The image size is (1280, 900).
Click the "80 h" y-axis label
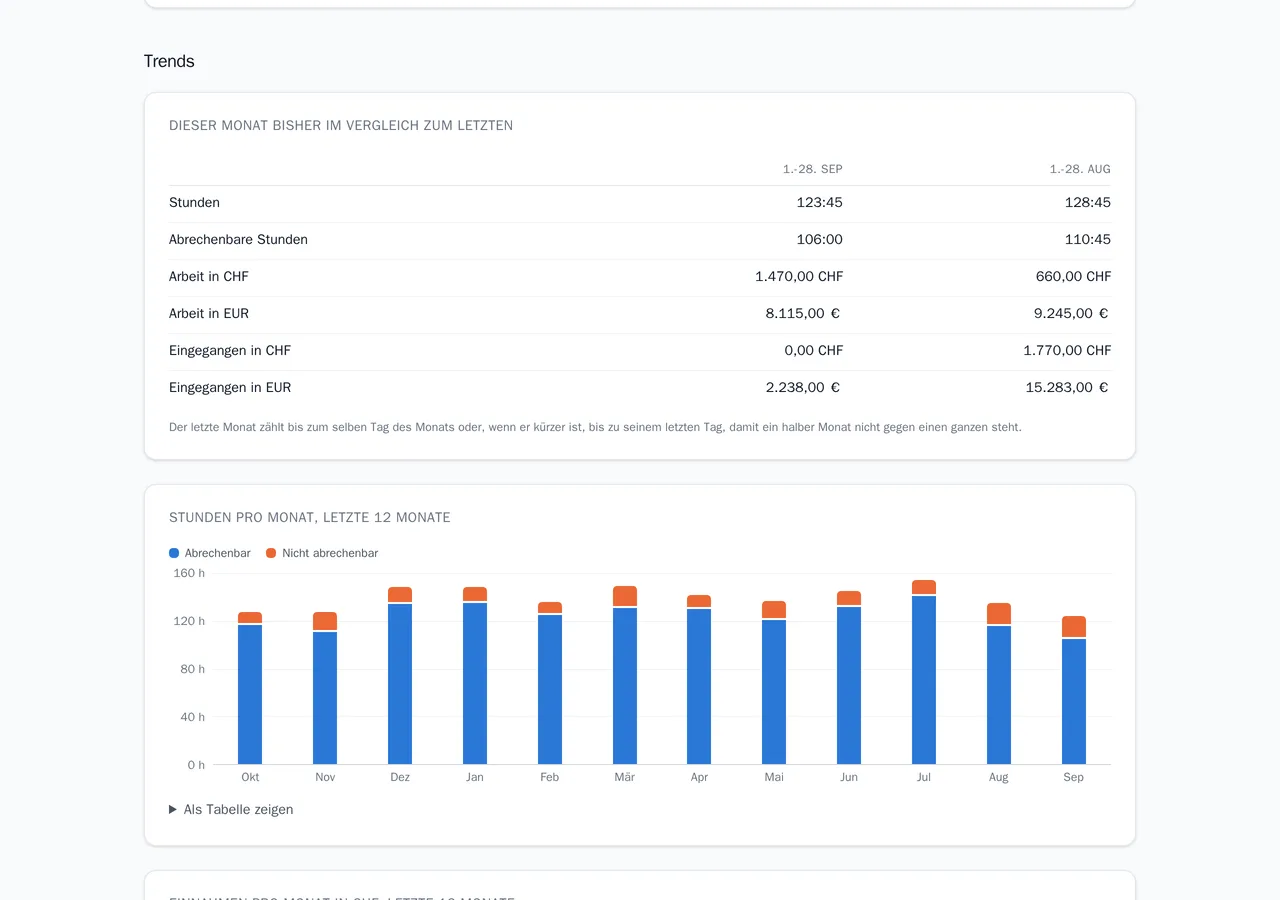tap(192, 669)
